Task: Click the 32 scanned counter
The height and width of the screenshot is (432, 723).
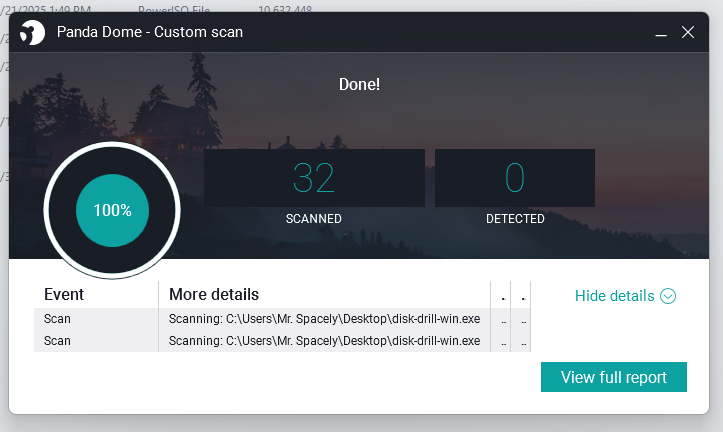Action: click(x=314, y=178)
